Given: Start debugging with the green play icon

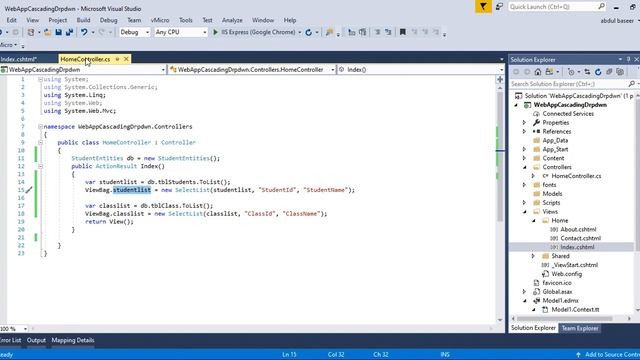Looking at the screenshot, I should [x=216, y=32].
